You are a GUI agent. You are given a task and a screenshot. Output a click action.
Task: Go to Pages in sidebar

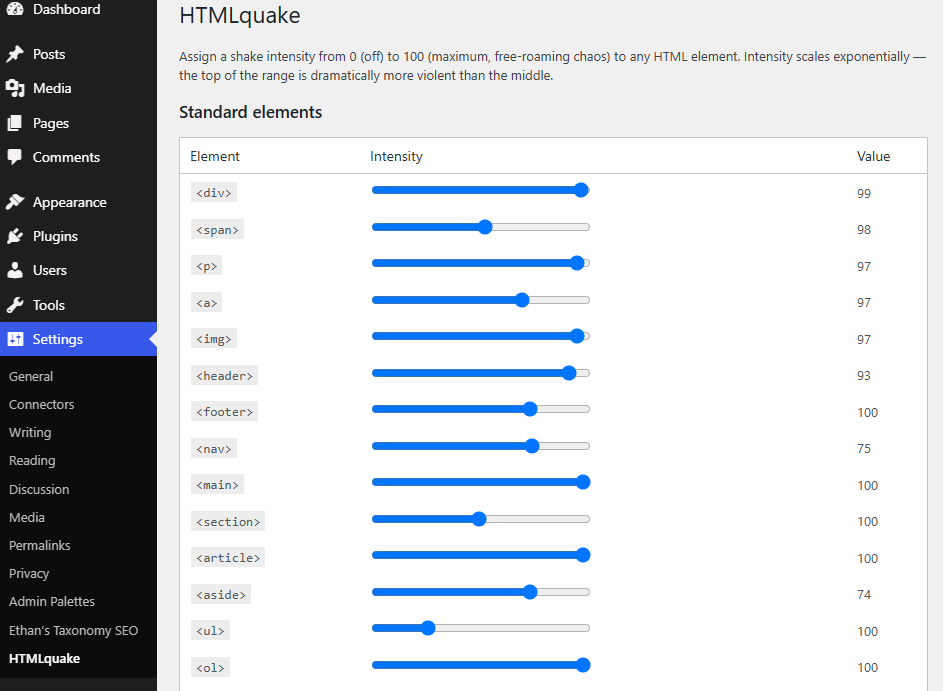78,123
